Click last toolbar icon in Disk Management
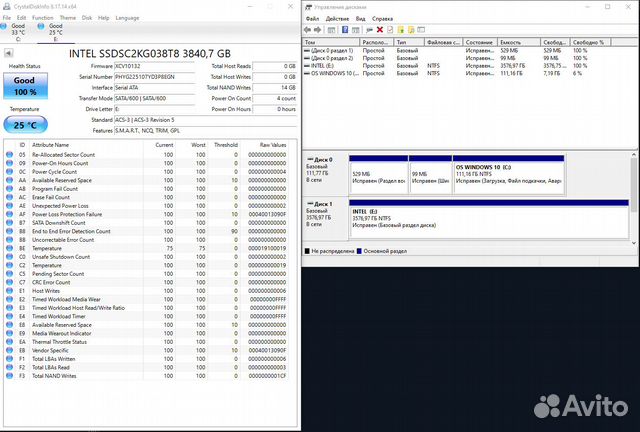The width and height of the screenshot is (640, 432). point(421,30)
